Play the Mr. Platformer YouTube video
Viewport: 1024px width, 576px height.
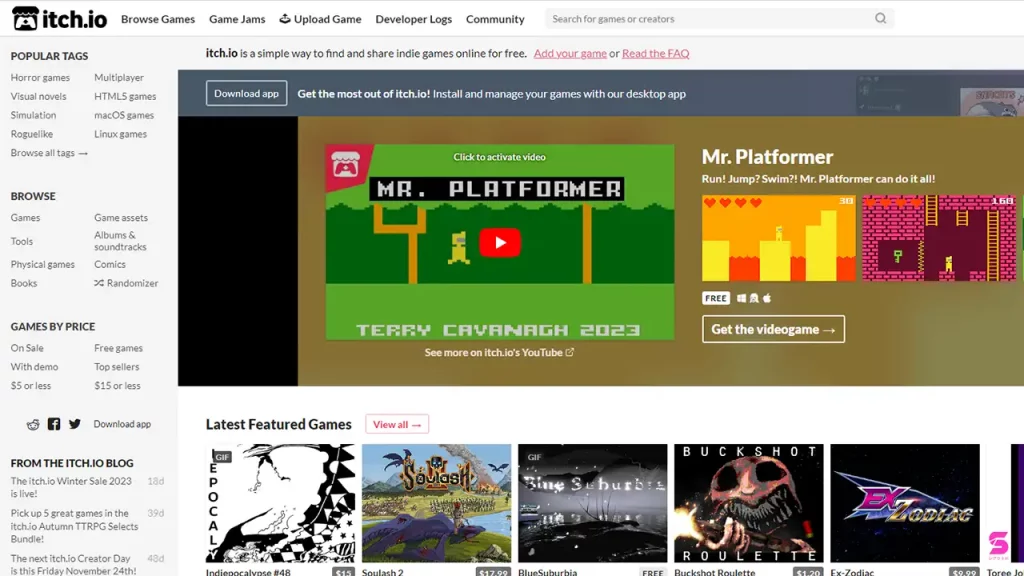pyautogui.click(x=500, y=242)
